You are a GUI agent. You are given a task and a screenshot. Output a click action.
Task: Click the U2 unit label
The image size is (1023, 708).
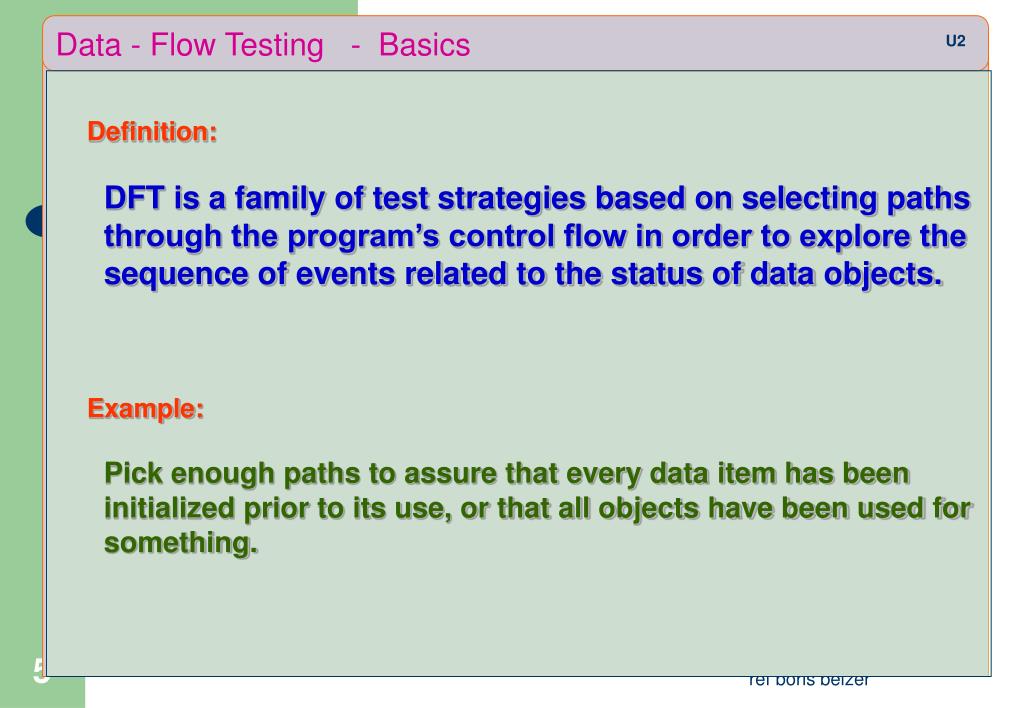pos(955,41)
